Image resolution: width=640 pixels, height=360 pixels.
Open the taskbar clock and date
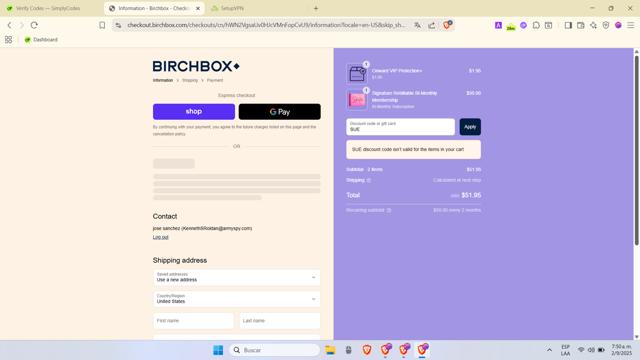point(621,350)
